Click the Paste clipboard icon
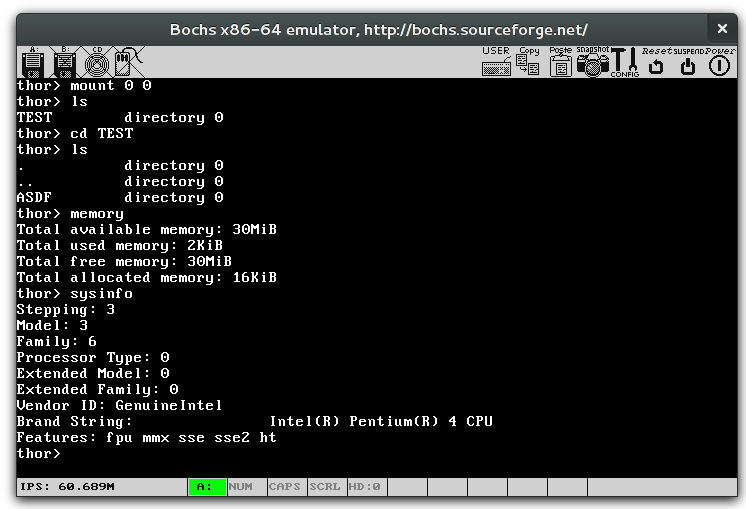Screen dimensions: 746x509 click(560, 62)
